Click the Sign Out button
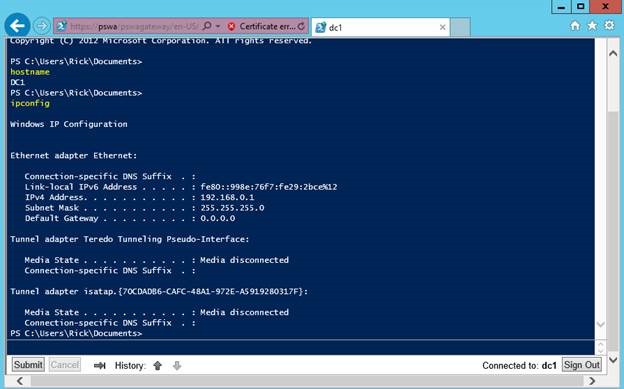 click(581, 365)
